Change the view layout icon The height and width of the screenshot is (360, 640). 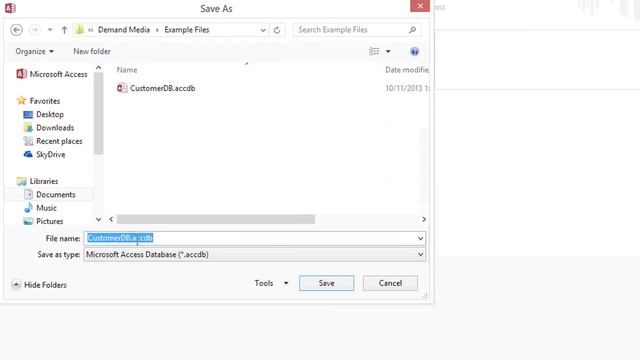374,51
